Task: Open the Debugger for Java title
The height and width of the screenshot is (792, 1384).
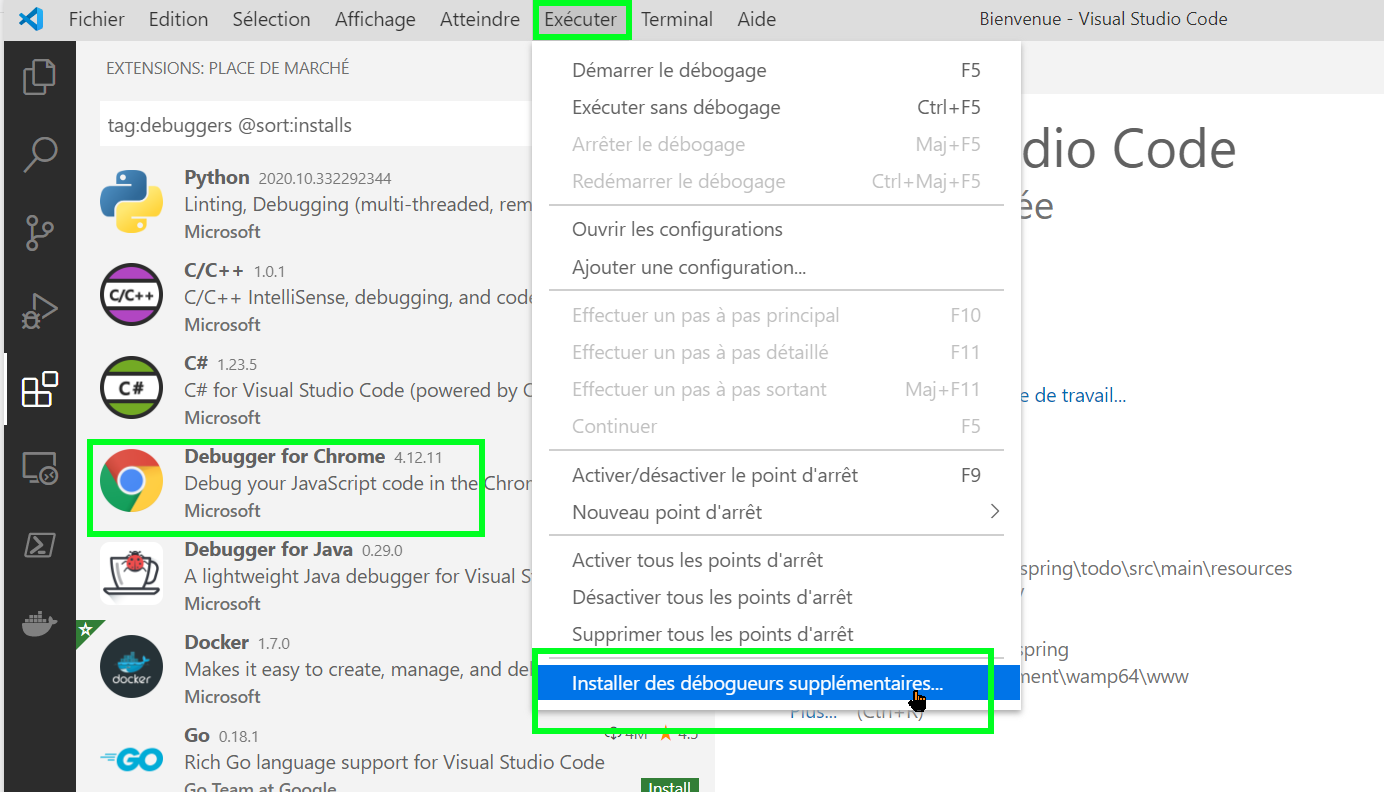Action: point(268,549)
